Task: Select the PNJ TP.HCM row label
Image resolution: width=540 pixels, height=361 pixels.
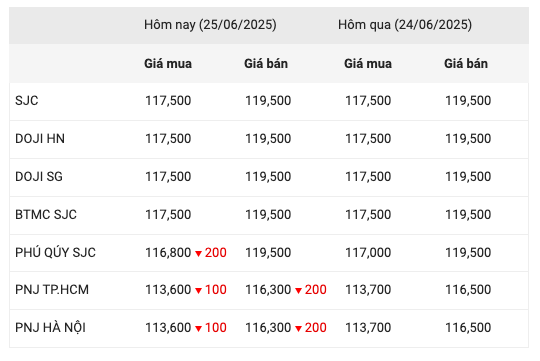Action: [52, 289]
